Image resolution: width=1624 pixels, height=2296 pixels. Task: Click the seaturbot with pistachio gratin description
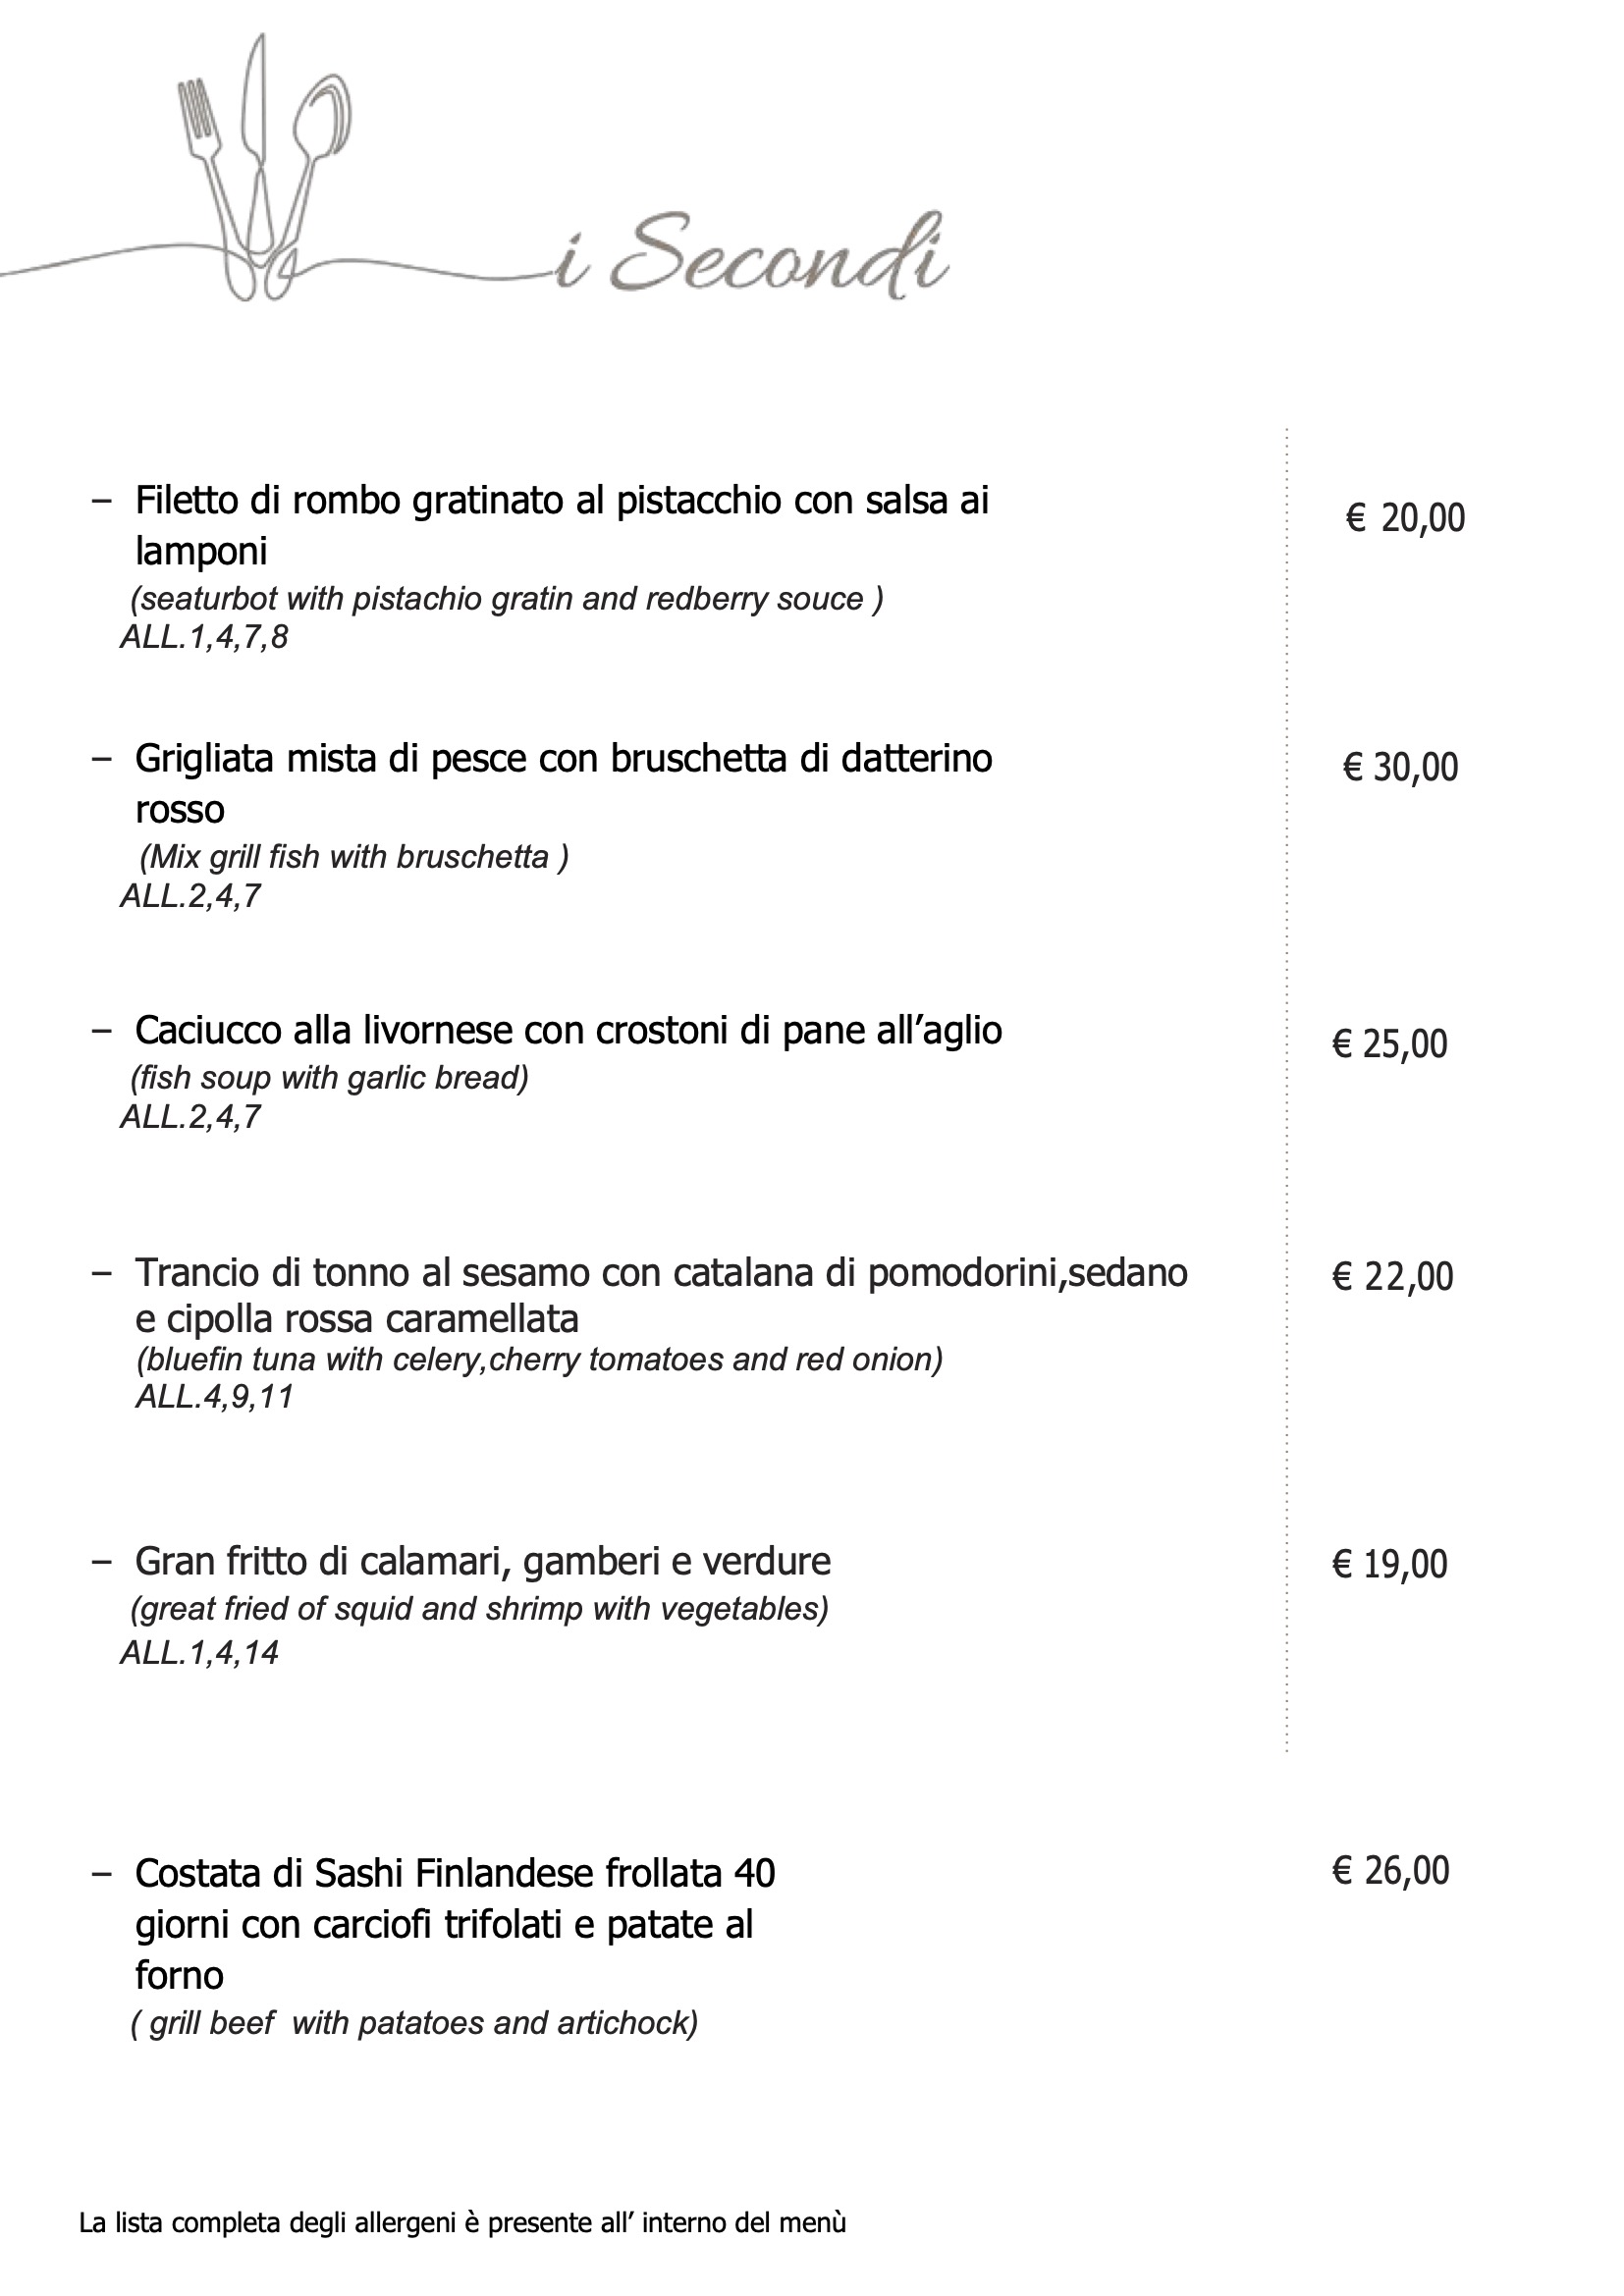tap(506, 599)
